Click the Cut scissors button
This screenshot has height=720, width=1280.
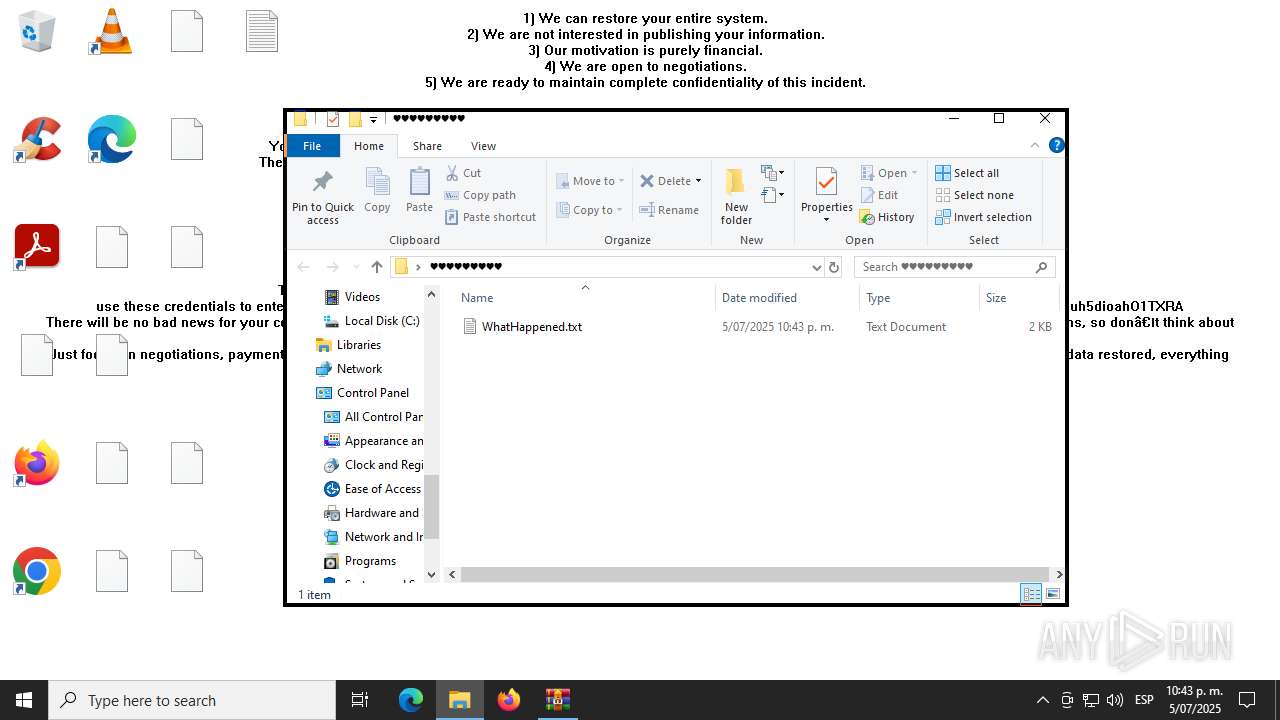[464, 173]
